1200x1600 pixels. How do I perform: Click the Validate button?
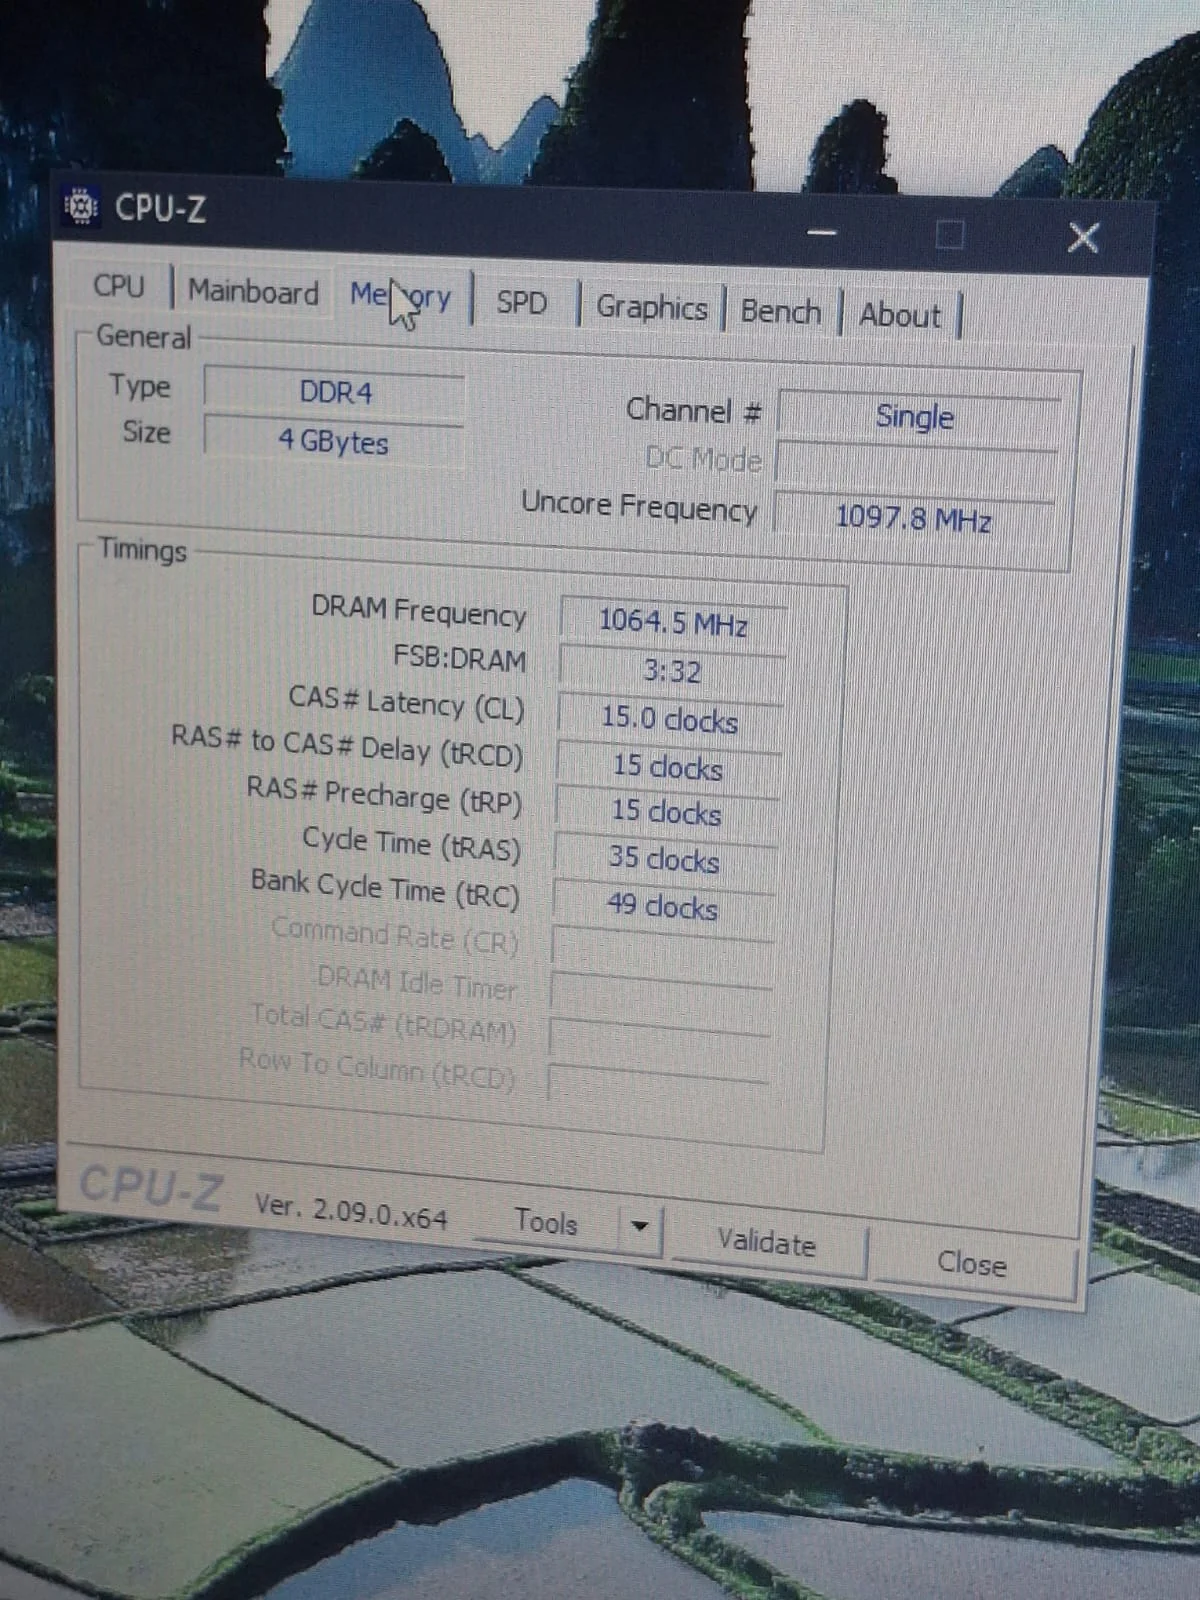[767, 1243]
